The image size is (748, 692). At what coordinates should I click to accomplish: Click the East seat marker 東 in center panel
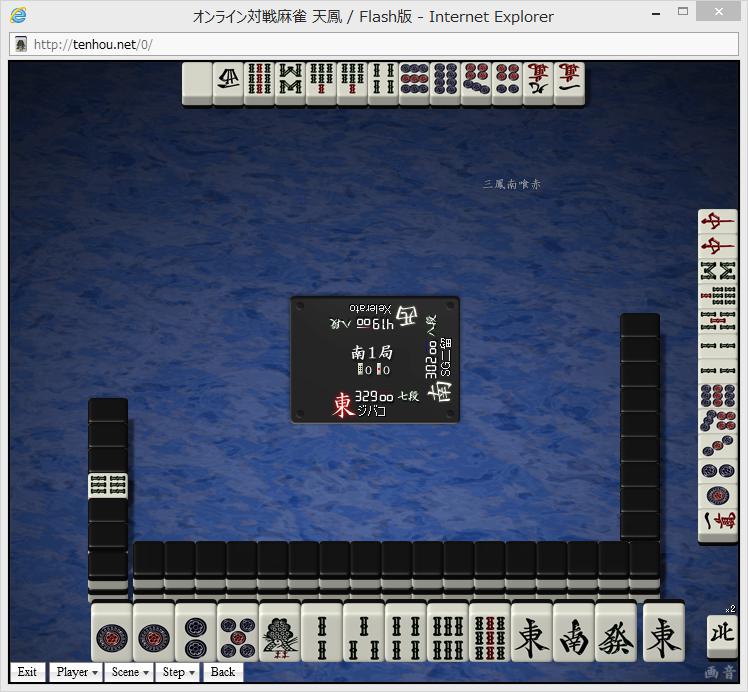point(343,405)
